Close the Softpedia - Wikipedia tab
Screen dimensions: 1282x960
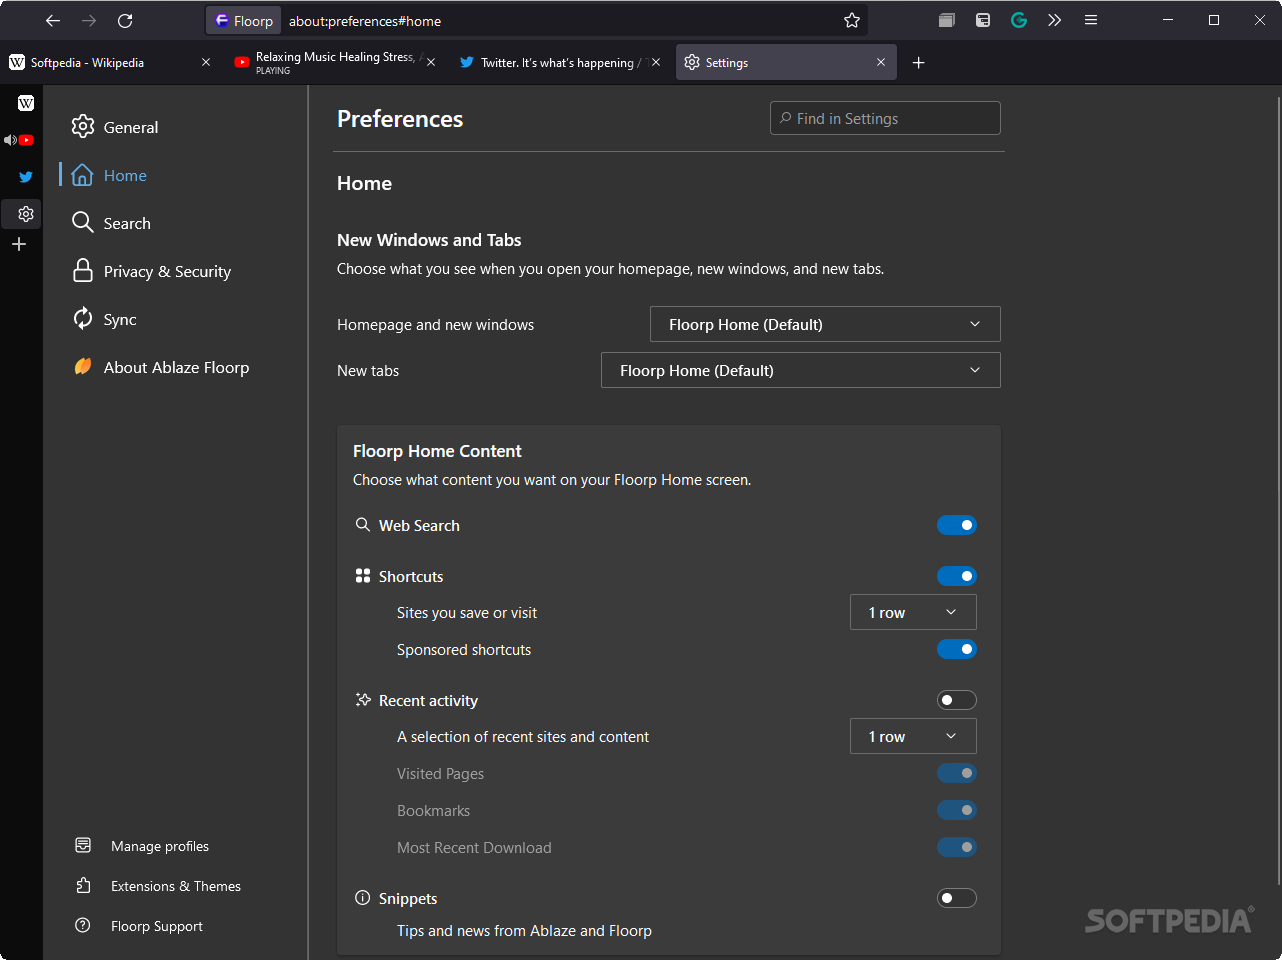(x=206, y=62)
